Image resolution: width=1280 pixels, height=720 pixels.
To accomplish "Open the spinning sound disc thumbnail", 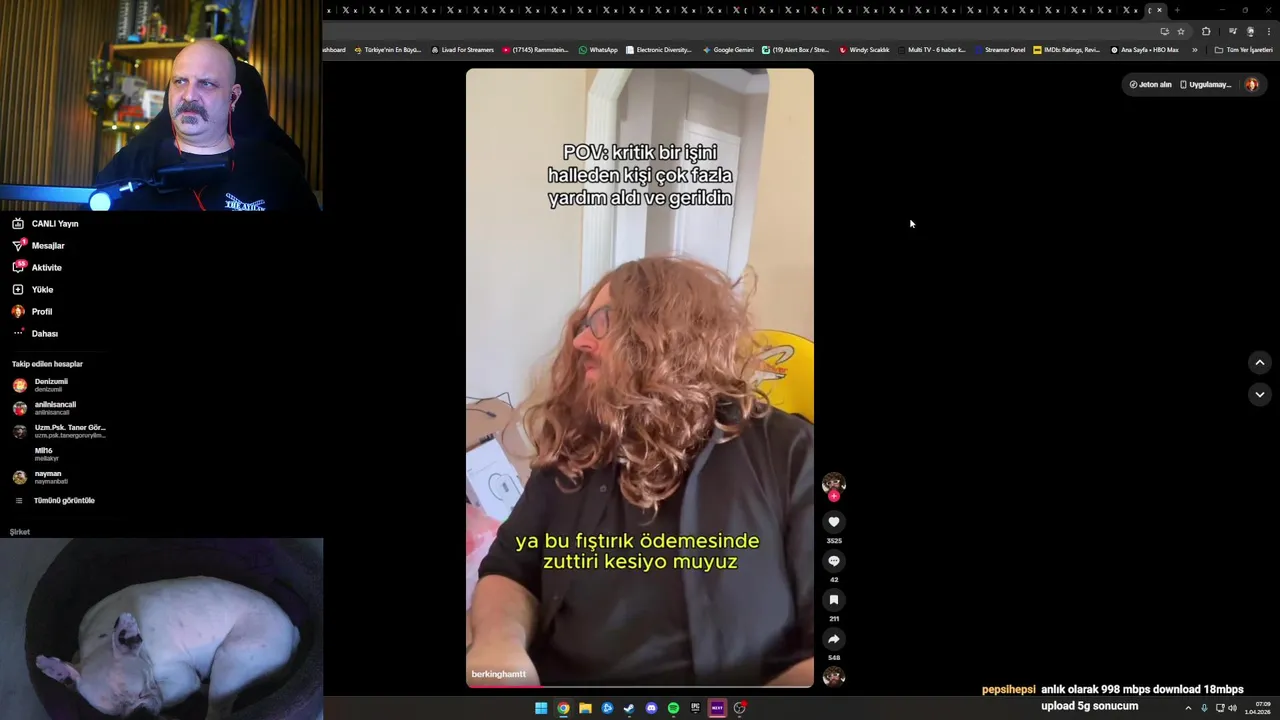I will [x=834, y=677].
